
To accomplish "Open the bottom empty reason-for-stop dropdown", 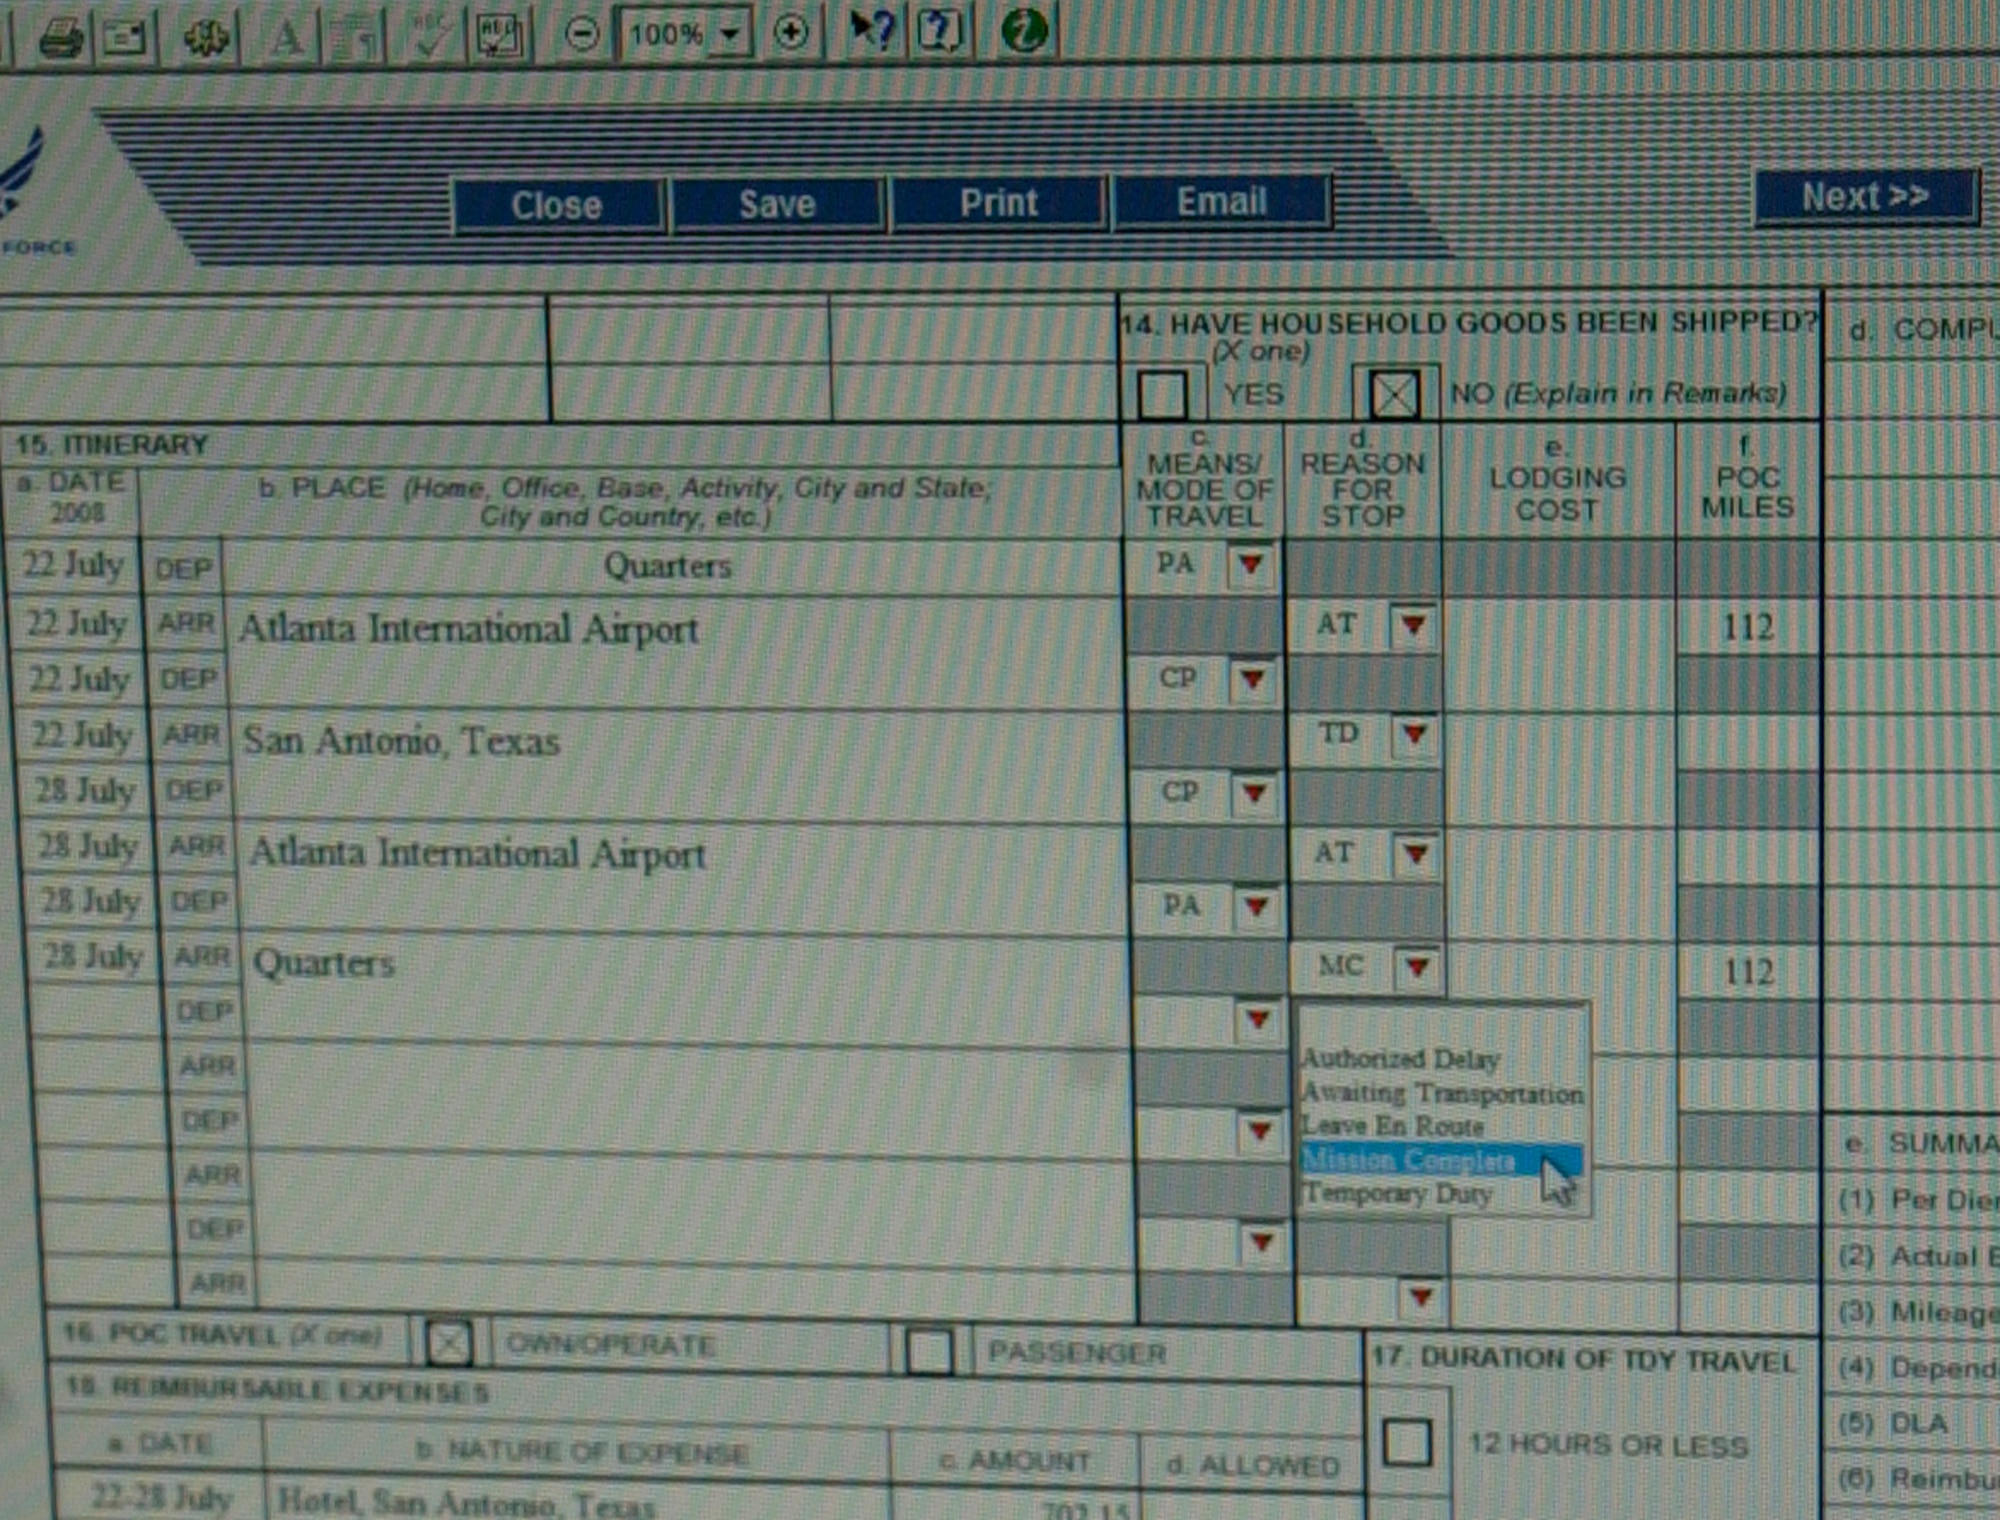I will pyautogui.click(x=1421, y=1298).
